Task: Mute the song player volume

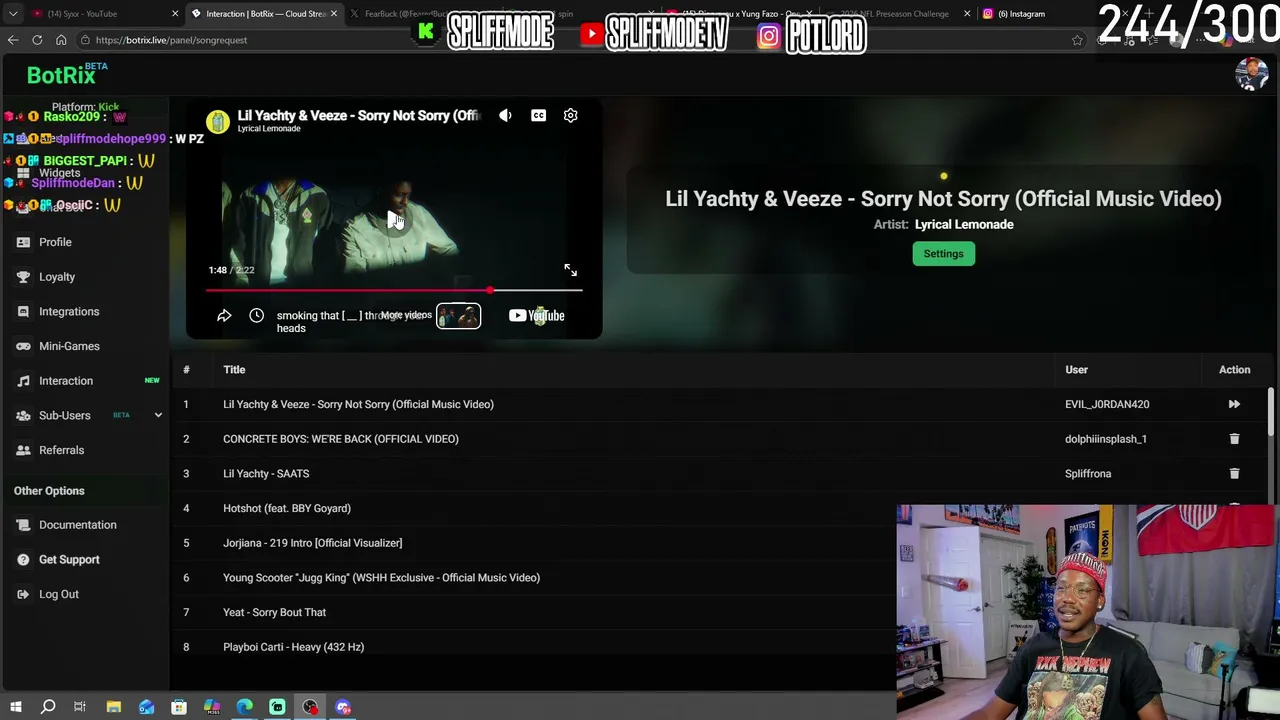Action: pyautogui.click(x=505, y=115)
